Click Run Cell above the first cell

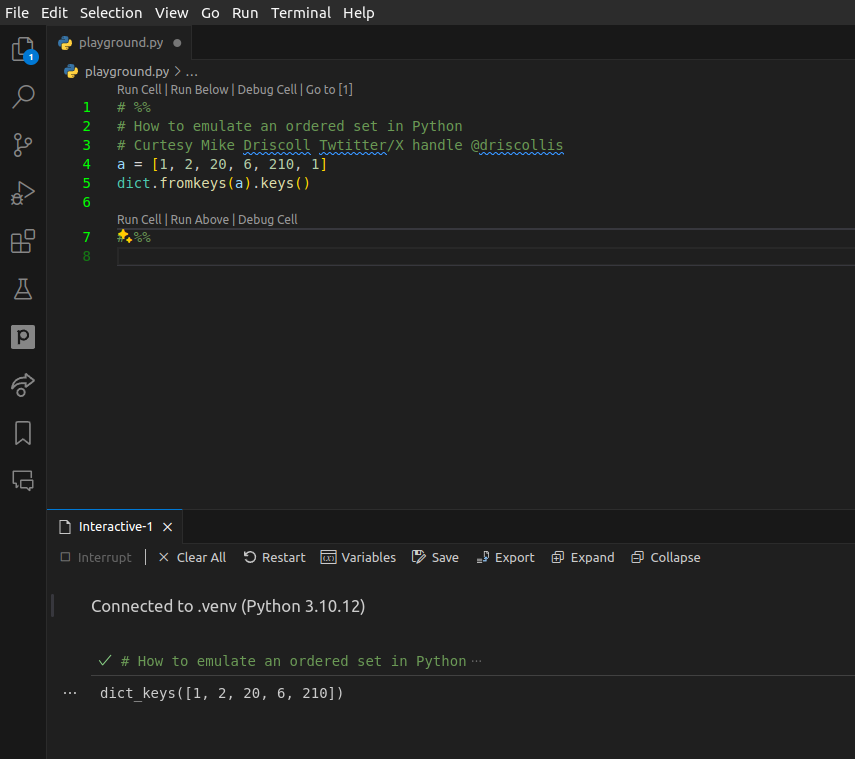(x=139, y=89)
